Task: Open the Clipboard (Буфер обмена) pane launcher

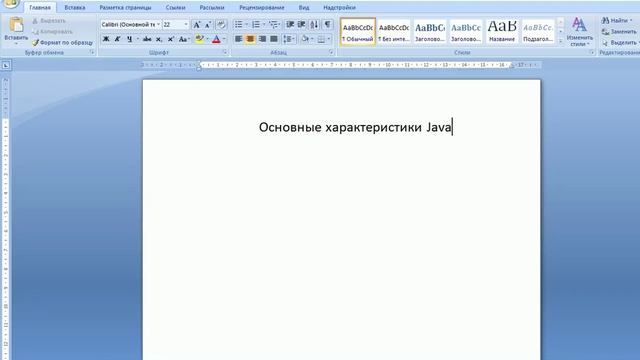Action: [x=92, y=53]
